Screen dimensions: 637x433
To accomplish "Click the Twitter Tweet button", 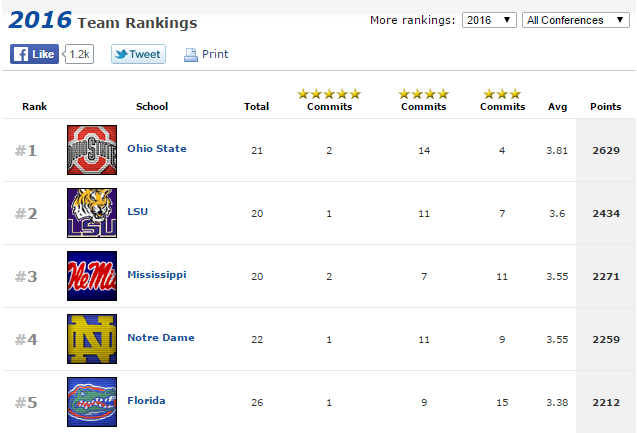I will coord(138,54).
